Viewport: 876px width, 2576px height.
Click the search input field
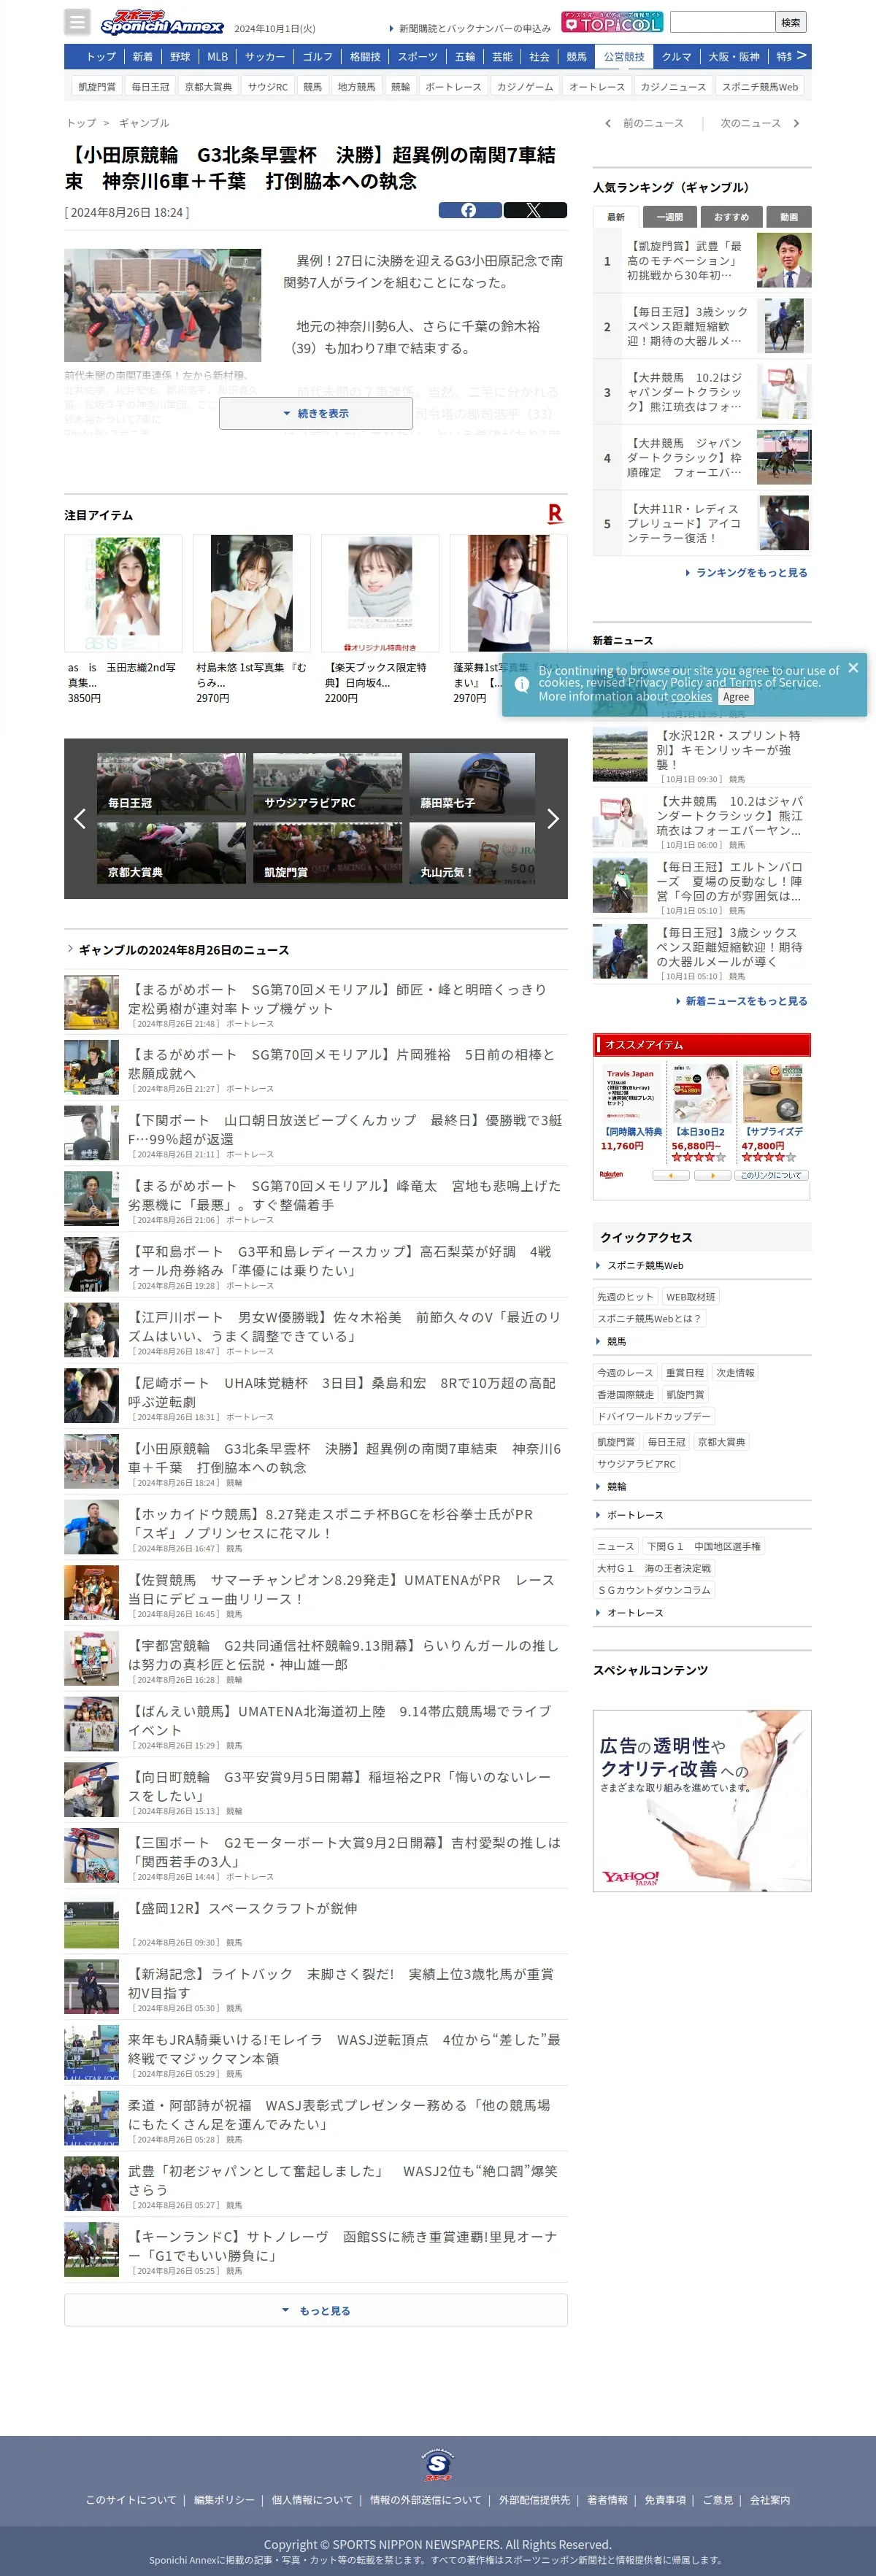[x=722, y=22]
